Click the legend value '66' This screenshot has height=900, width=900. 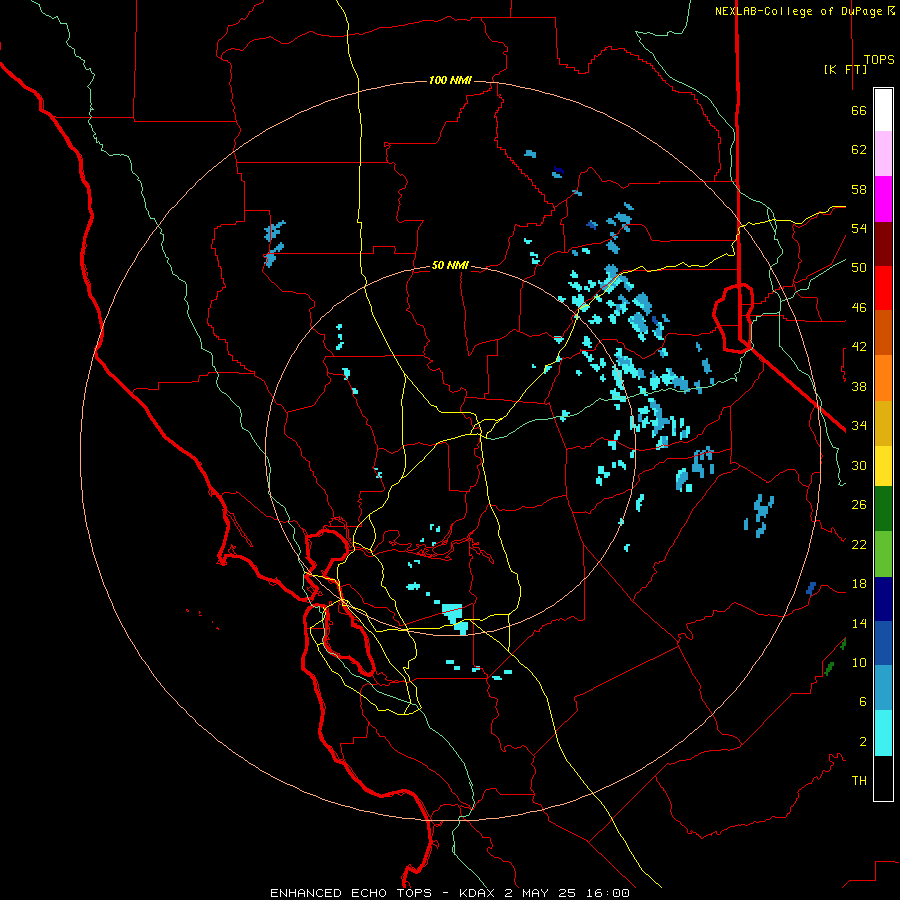[x=859, y=111]
